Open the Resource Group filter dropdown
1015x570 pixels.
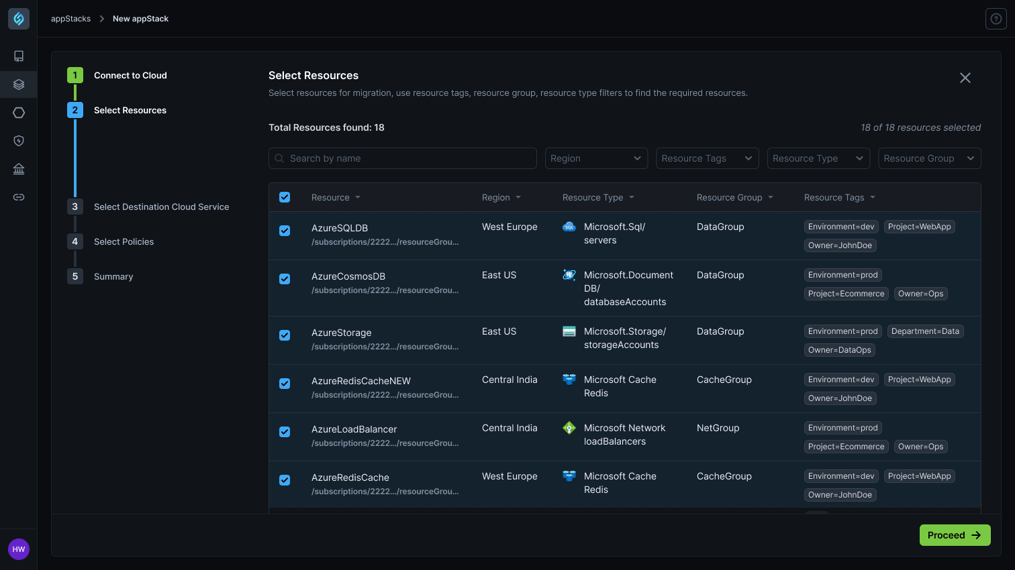(930, 159)
